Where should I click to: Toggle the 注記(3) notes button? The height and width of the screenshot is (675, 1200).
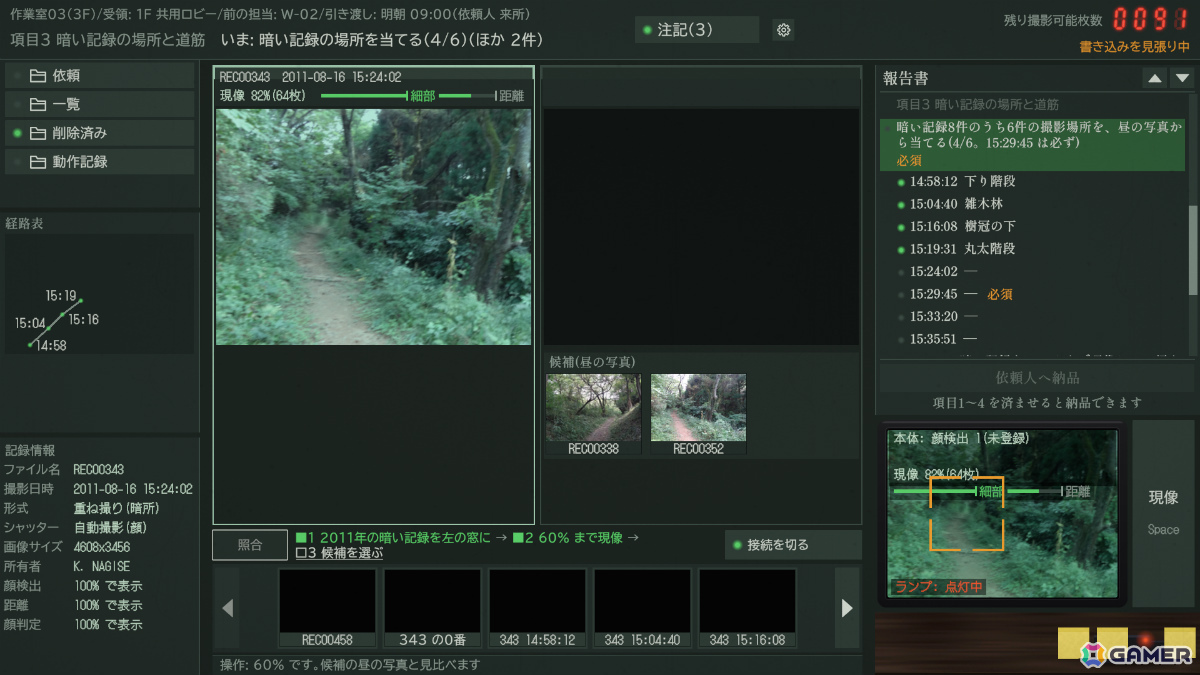(697, 30)
